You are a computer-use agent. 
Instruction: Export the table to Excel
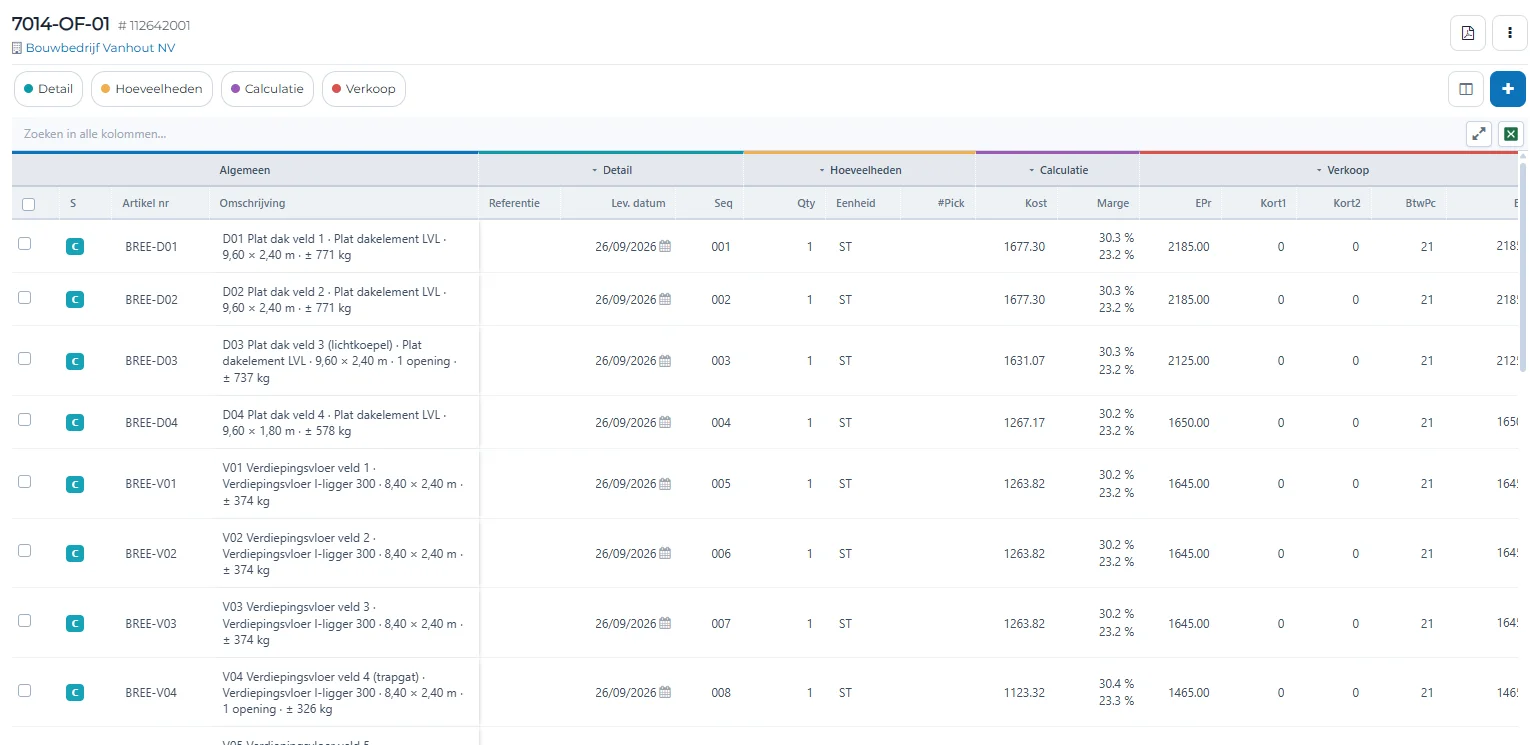pyautogui.click(x=1511, y=134)
